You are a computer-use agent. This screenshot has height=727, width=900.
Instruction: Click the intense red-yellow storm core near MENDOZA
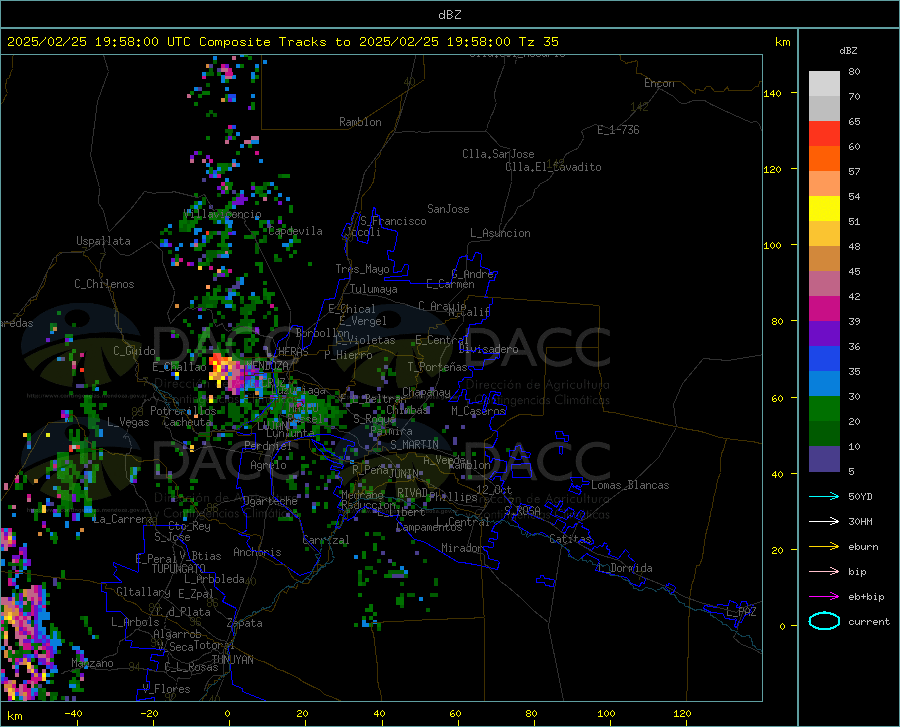tap(220, 366)
